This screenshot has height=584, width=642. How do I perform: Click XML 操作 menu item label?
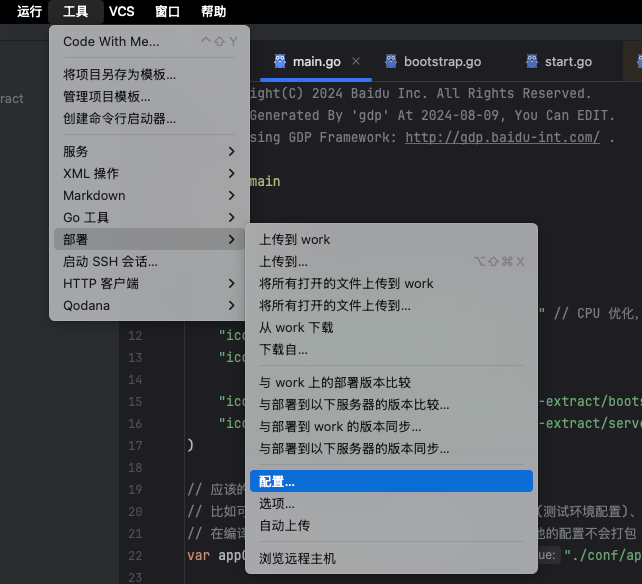[91, 174]
